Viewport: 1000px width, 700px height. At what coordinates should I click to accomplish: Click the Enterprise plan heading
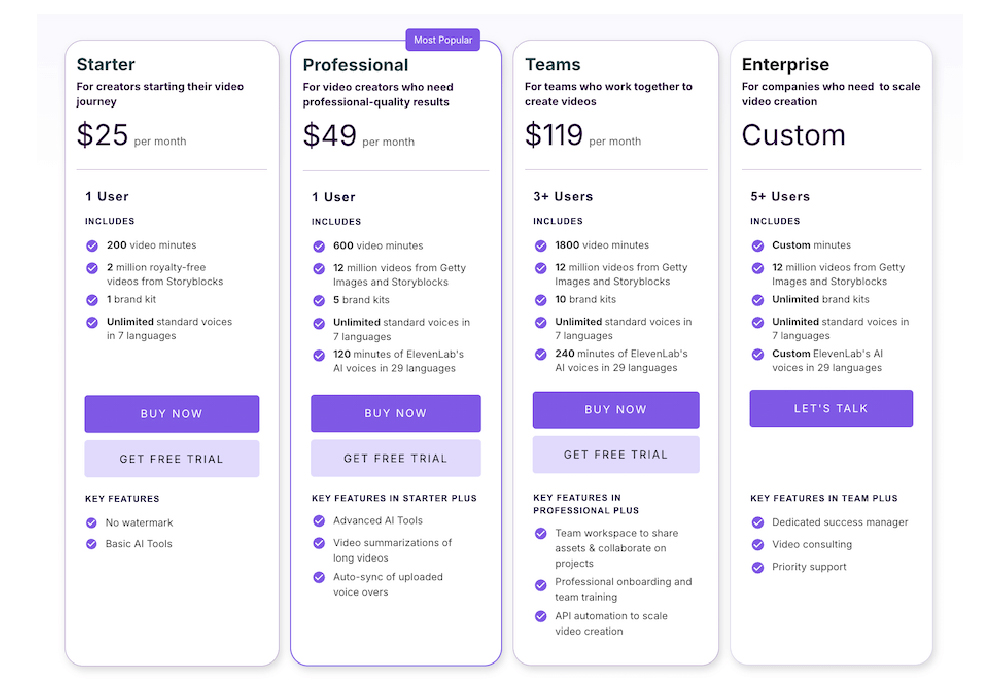click(785, 65)
